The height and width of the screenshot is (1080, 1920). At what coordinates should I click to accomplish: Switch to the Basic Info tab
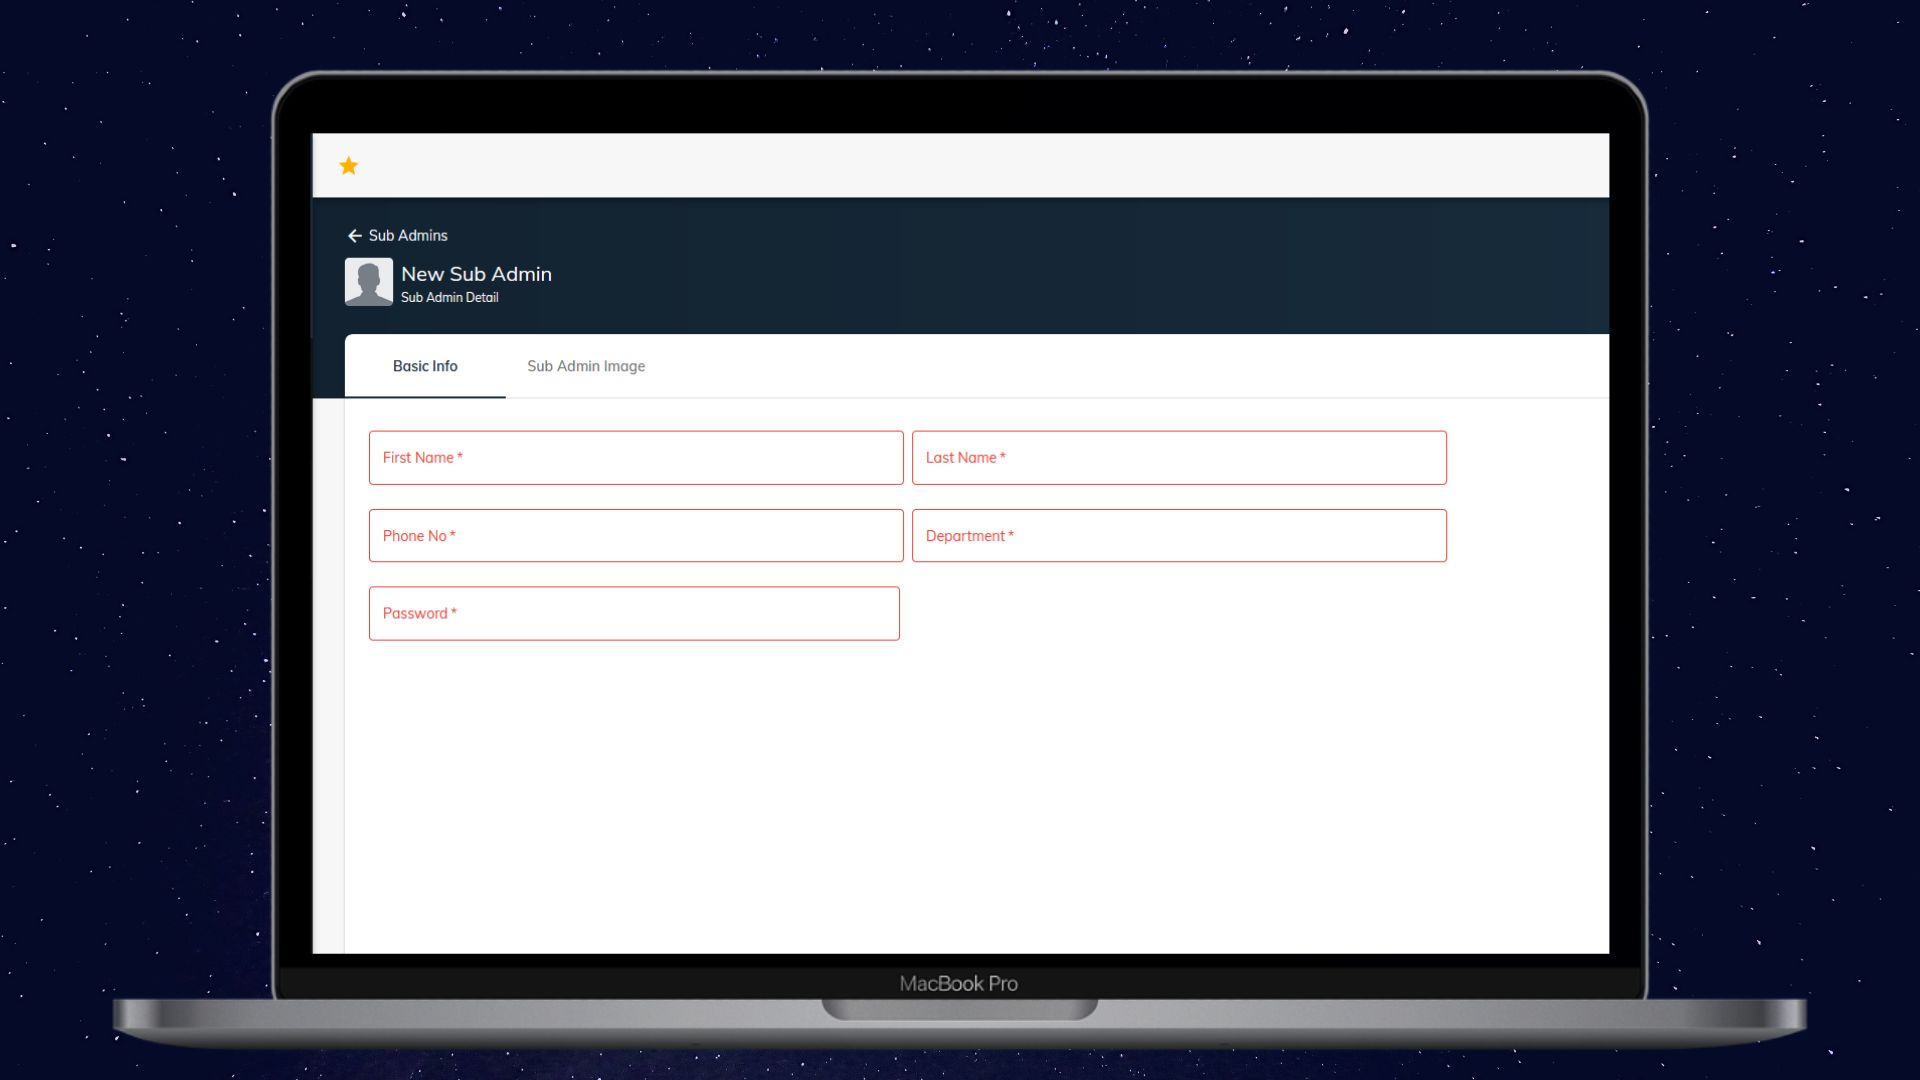pyautogui.click(x=425, y=366)
